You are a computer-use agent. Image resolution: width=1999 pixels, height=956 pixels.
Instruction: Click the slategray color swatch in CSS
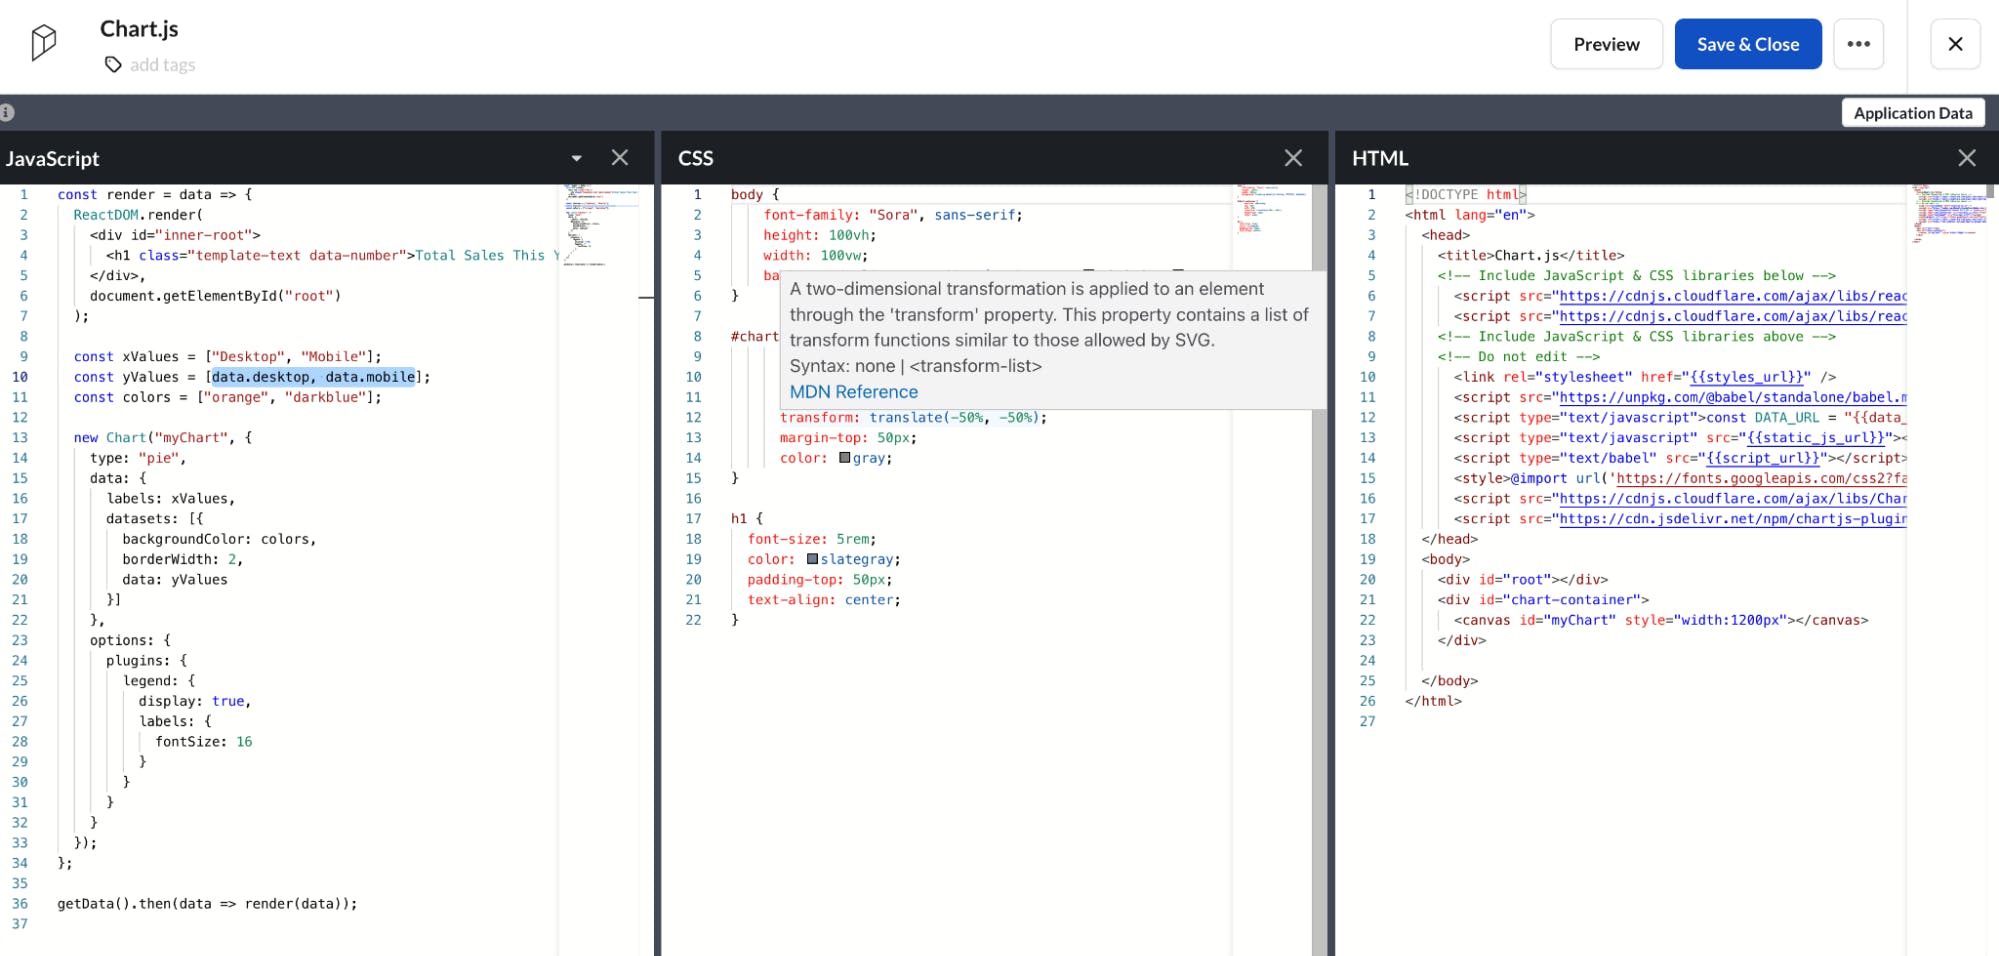(812, 559)
